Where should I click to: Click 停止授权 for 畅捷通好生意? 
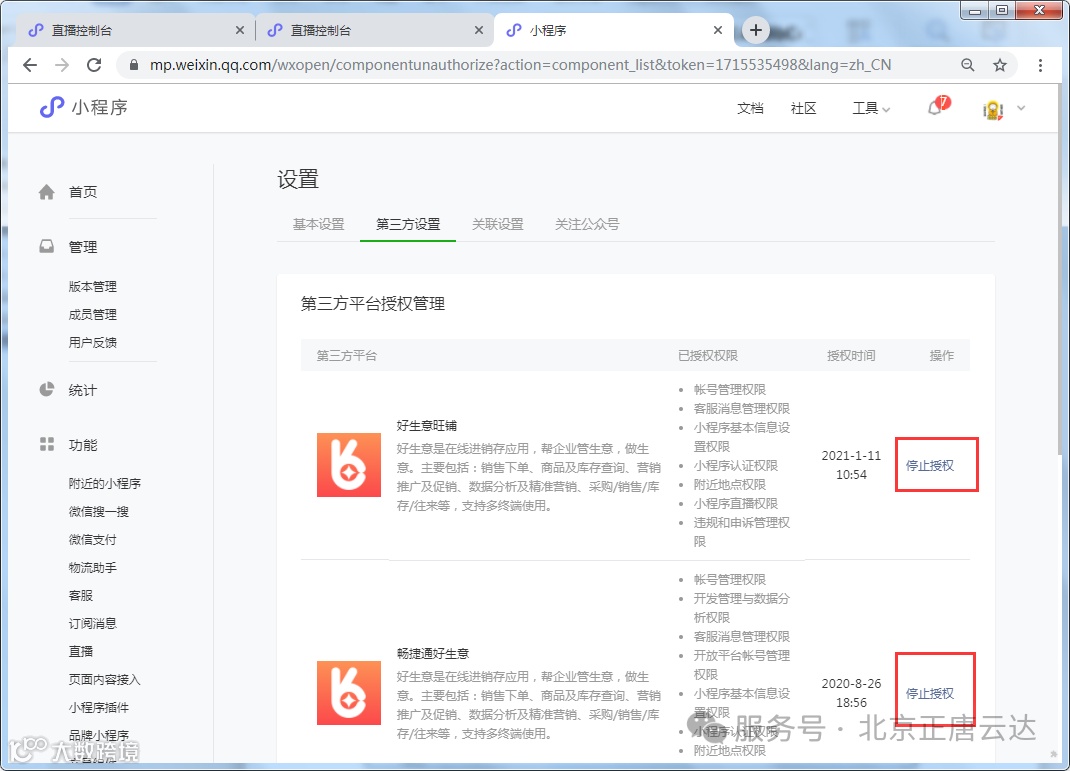929,693
